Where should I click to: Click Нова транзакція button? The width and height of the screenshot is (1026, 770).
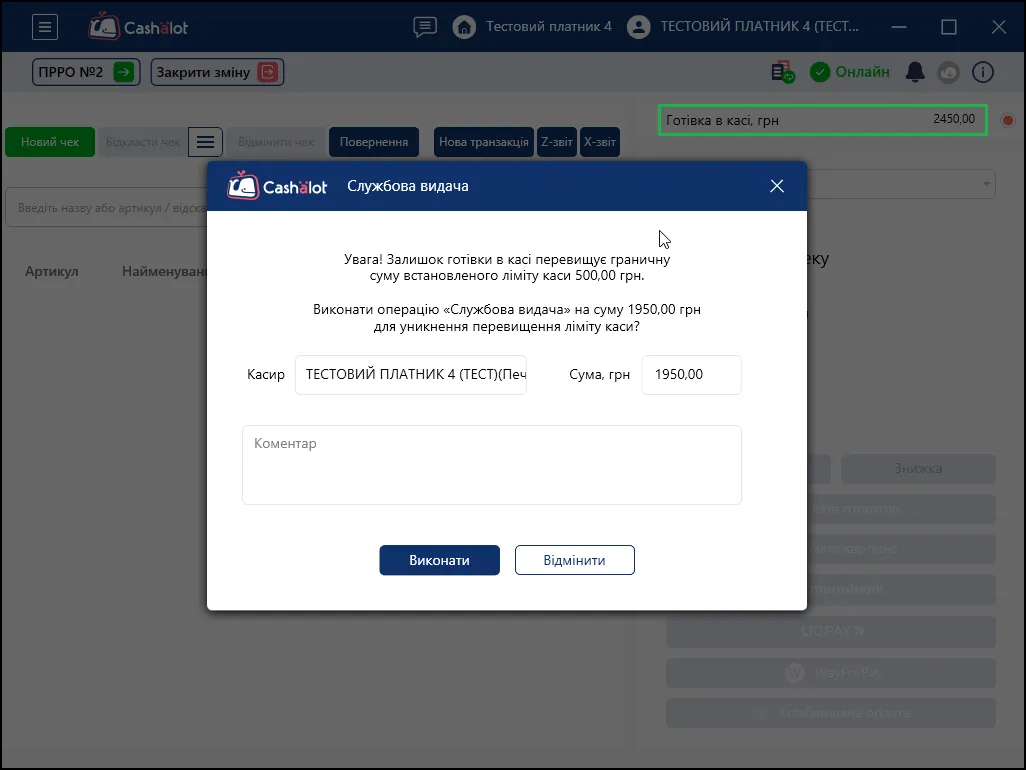[x=484, y=142]
